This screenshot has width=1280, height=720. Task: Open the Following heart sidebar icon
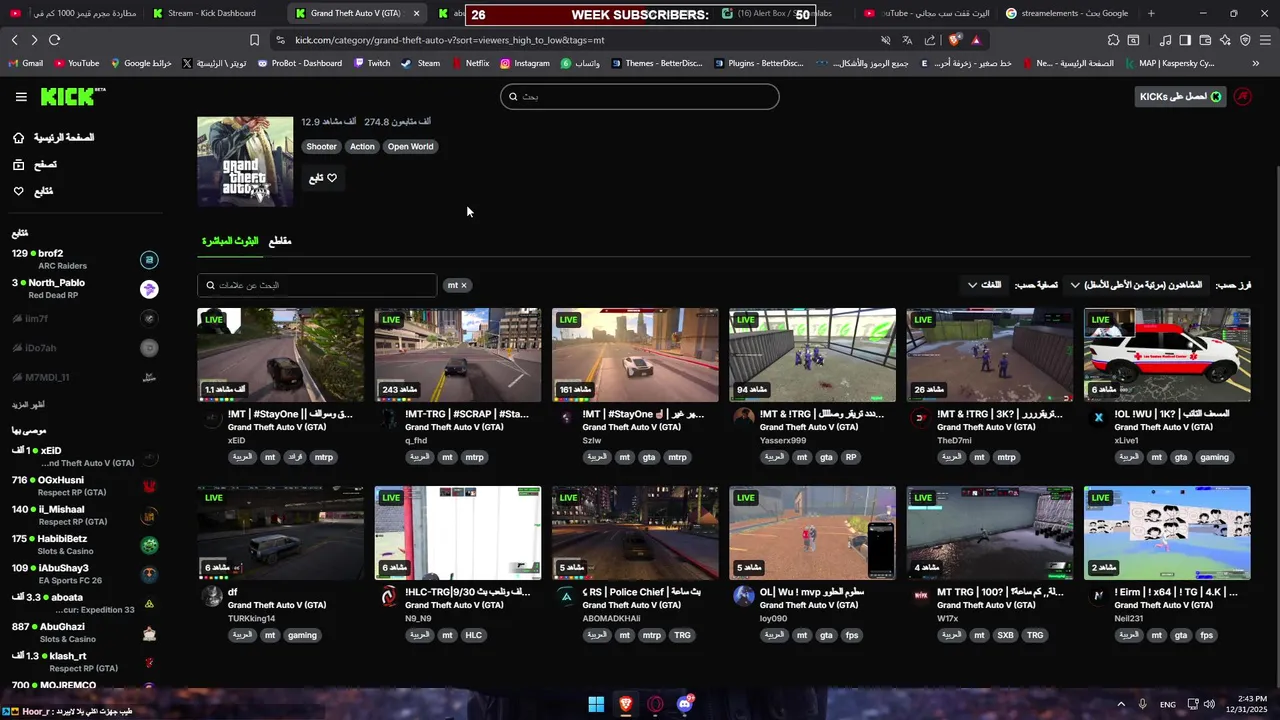(x=18, y=191)
